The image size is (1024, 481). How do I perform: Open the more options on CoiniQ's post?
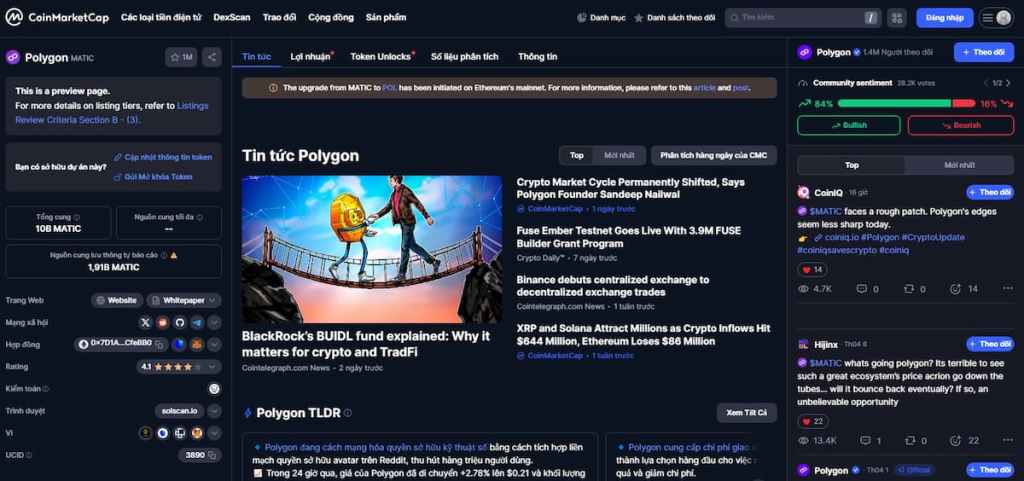coord(1008,288)
